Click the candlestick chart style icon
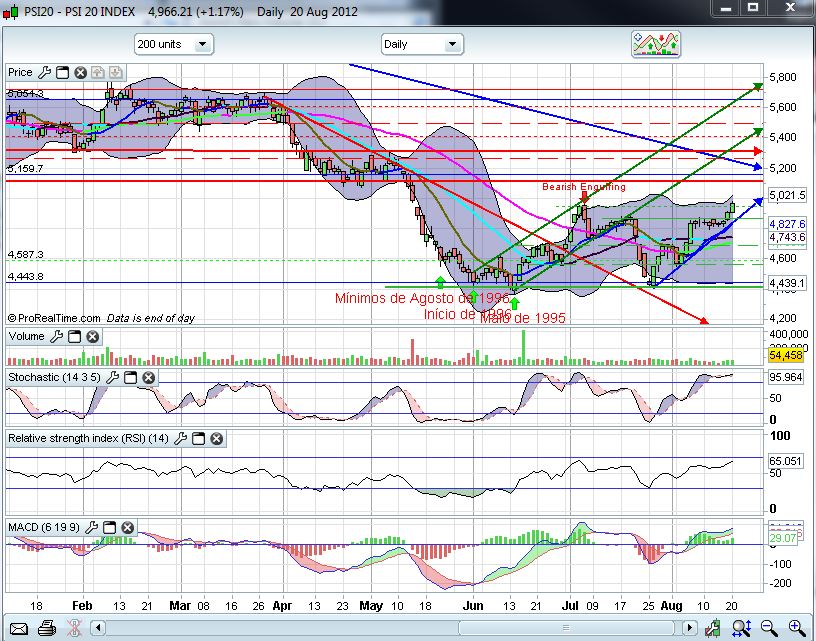Image resolution: width=816 pixels, height=641 pixels. tap(713, 628)
